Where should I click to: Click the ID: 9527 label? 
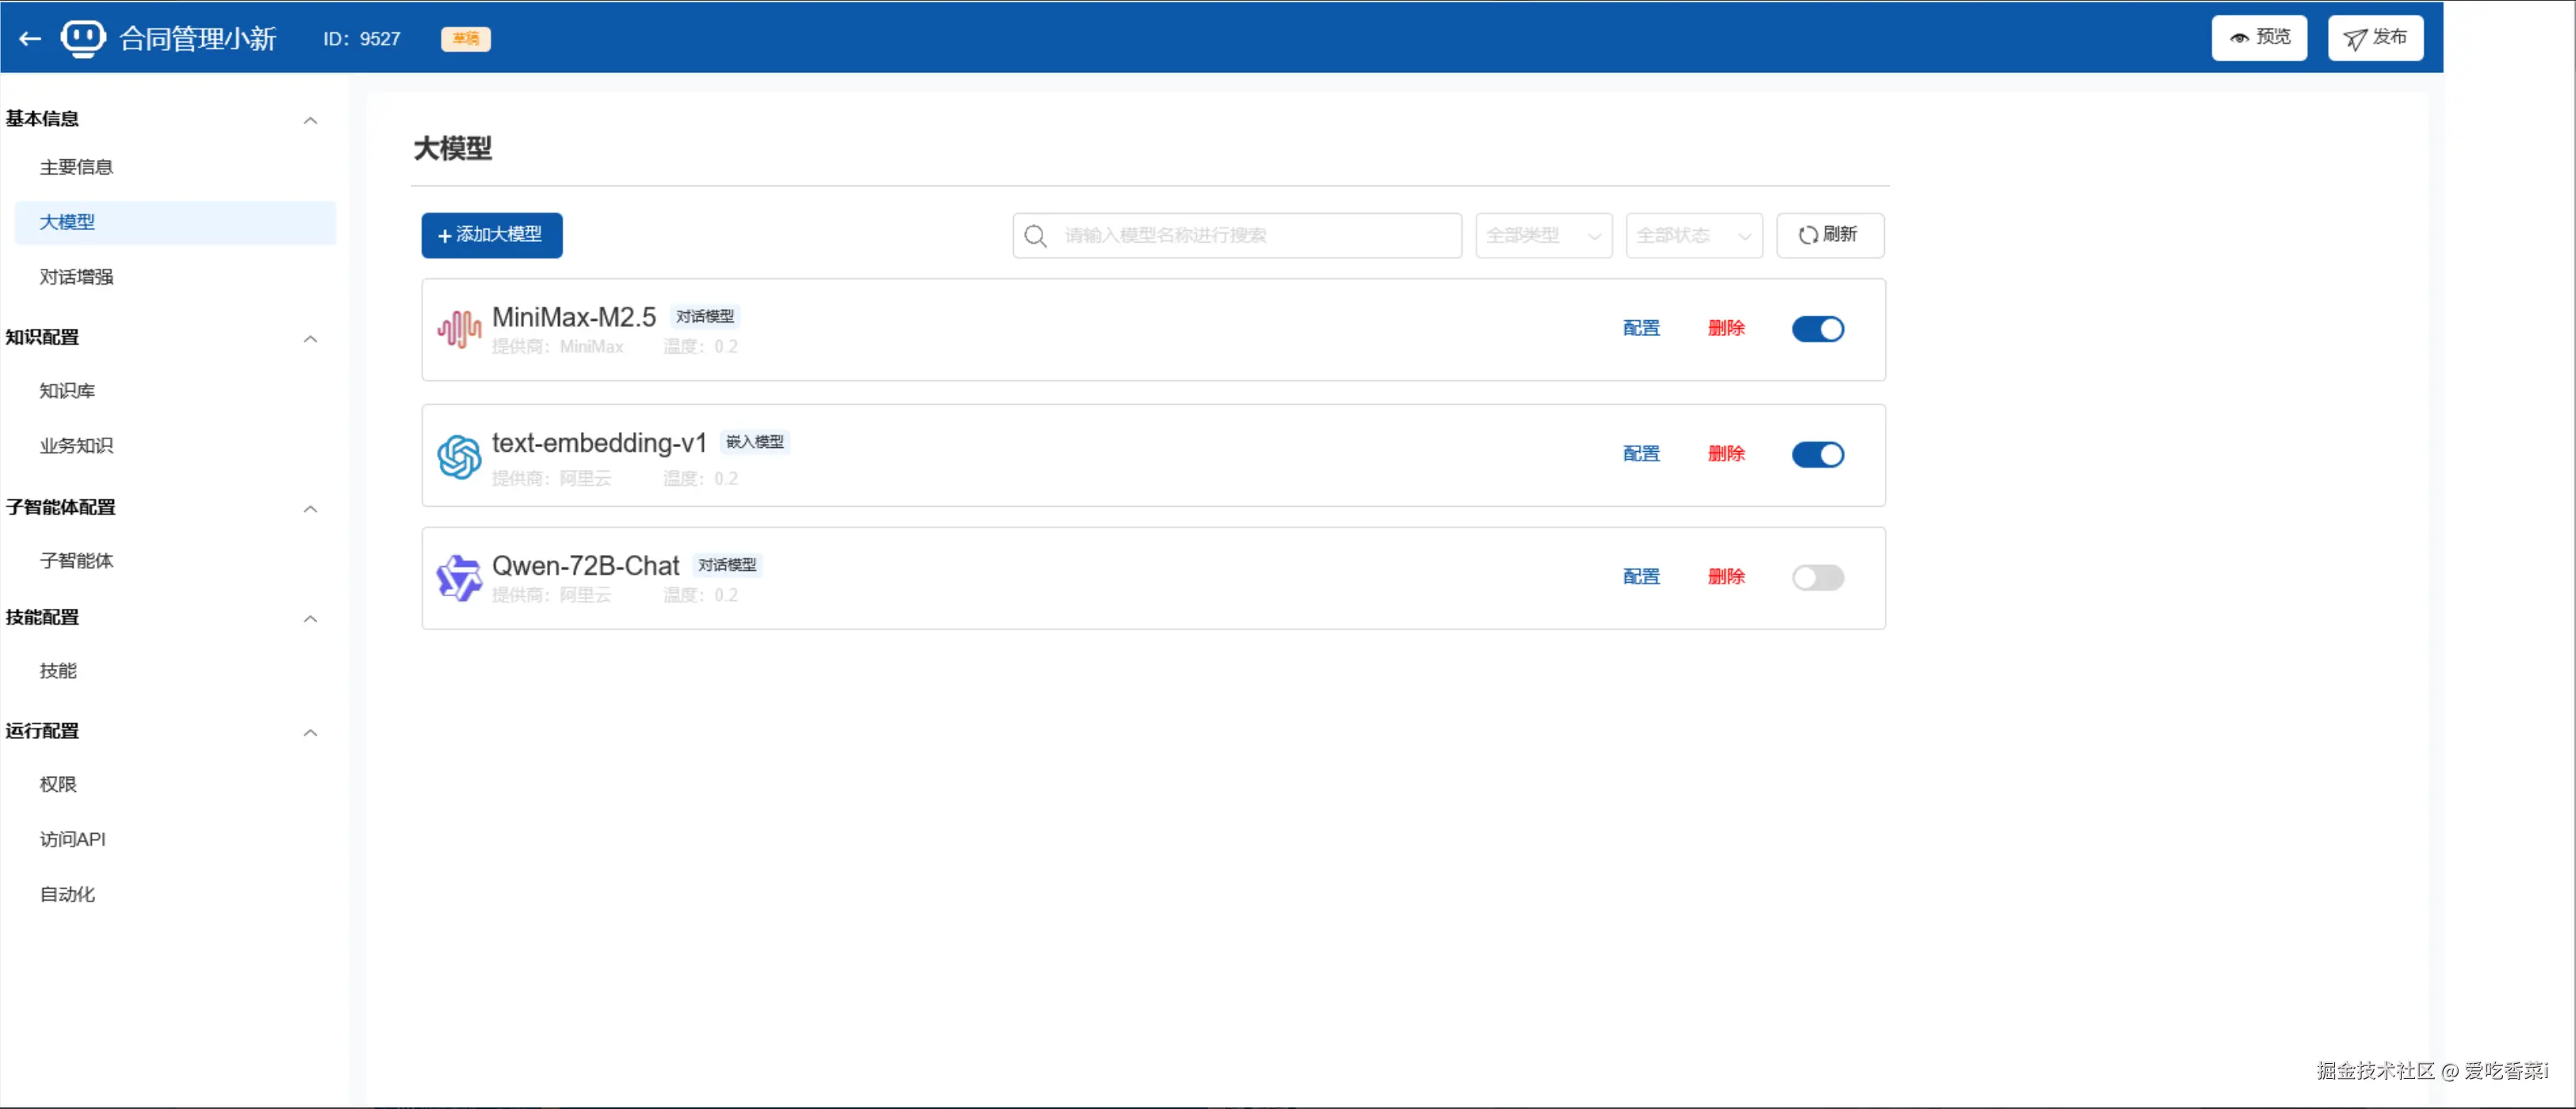[x=361, y=39]
